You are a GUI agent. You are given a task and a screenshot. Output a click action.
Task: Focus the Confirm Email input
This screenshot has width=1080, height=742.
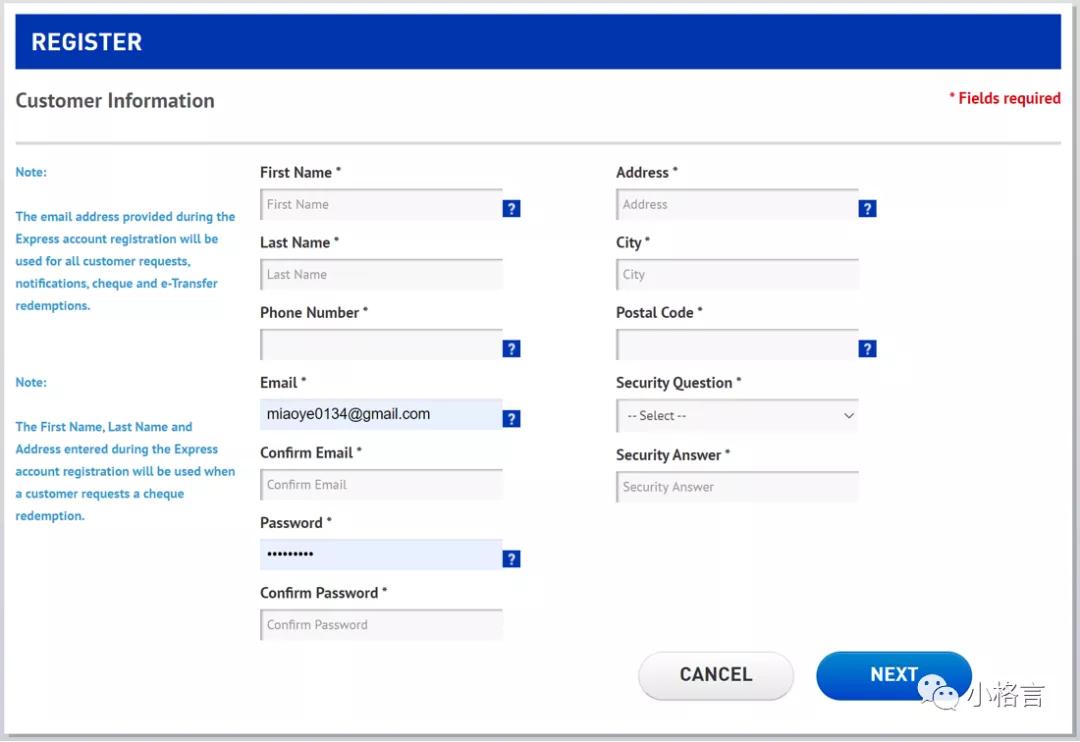pos(381,485)
